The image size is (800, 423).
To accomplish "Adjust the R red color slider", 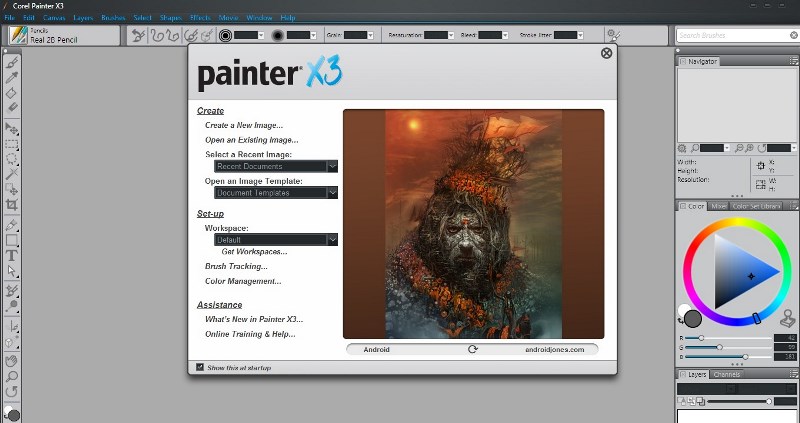I will 728,338.
